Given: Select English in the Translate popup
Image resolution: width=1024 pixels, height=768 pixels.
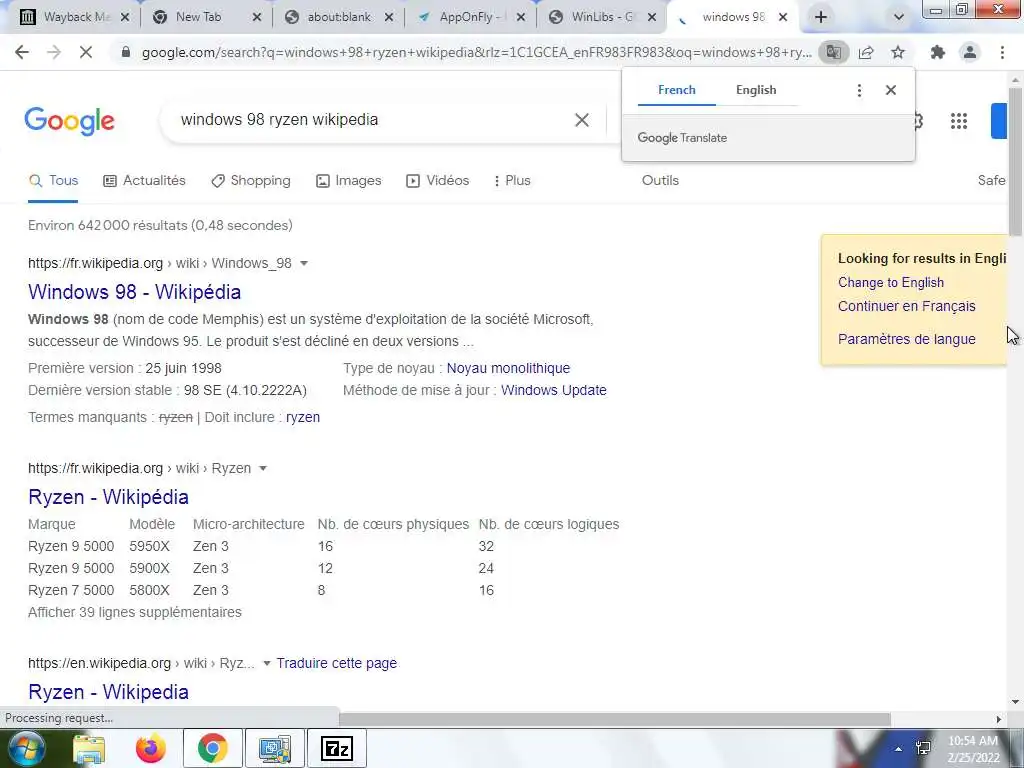Looking at the screenshot, I should coord(756,90).
